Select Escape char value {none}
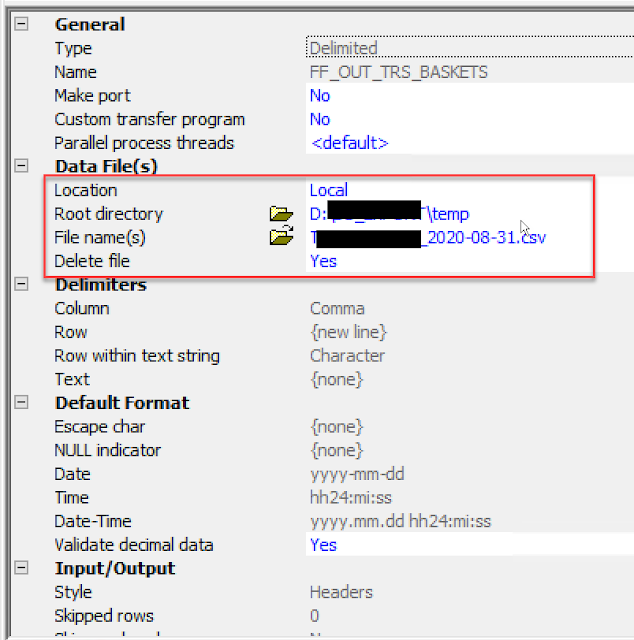Viewport: 634px width, 640px height. point(337,427)
